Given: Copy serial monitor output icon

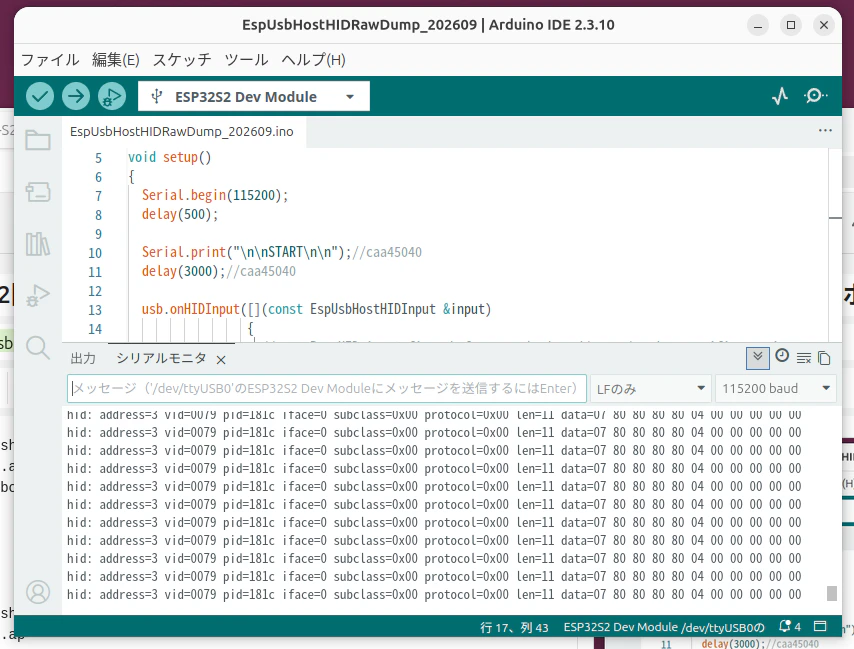Looking at the screenshot, I should 825,358.
